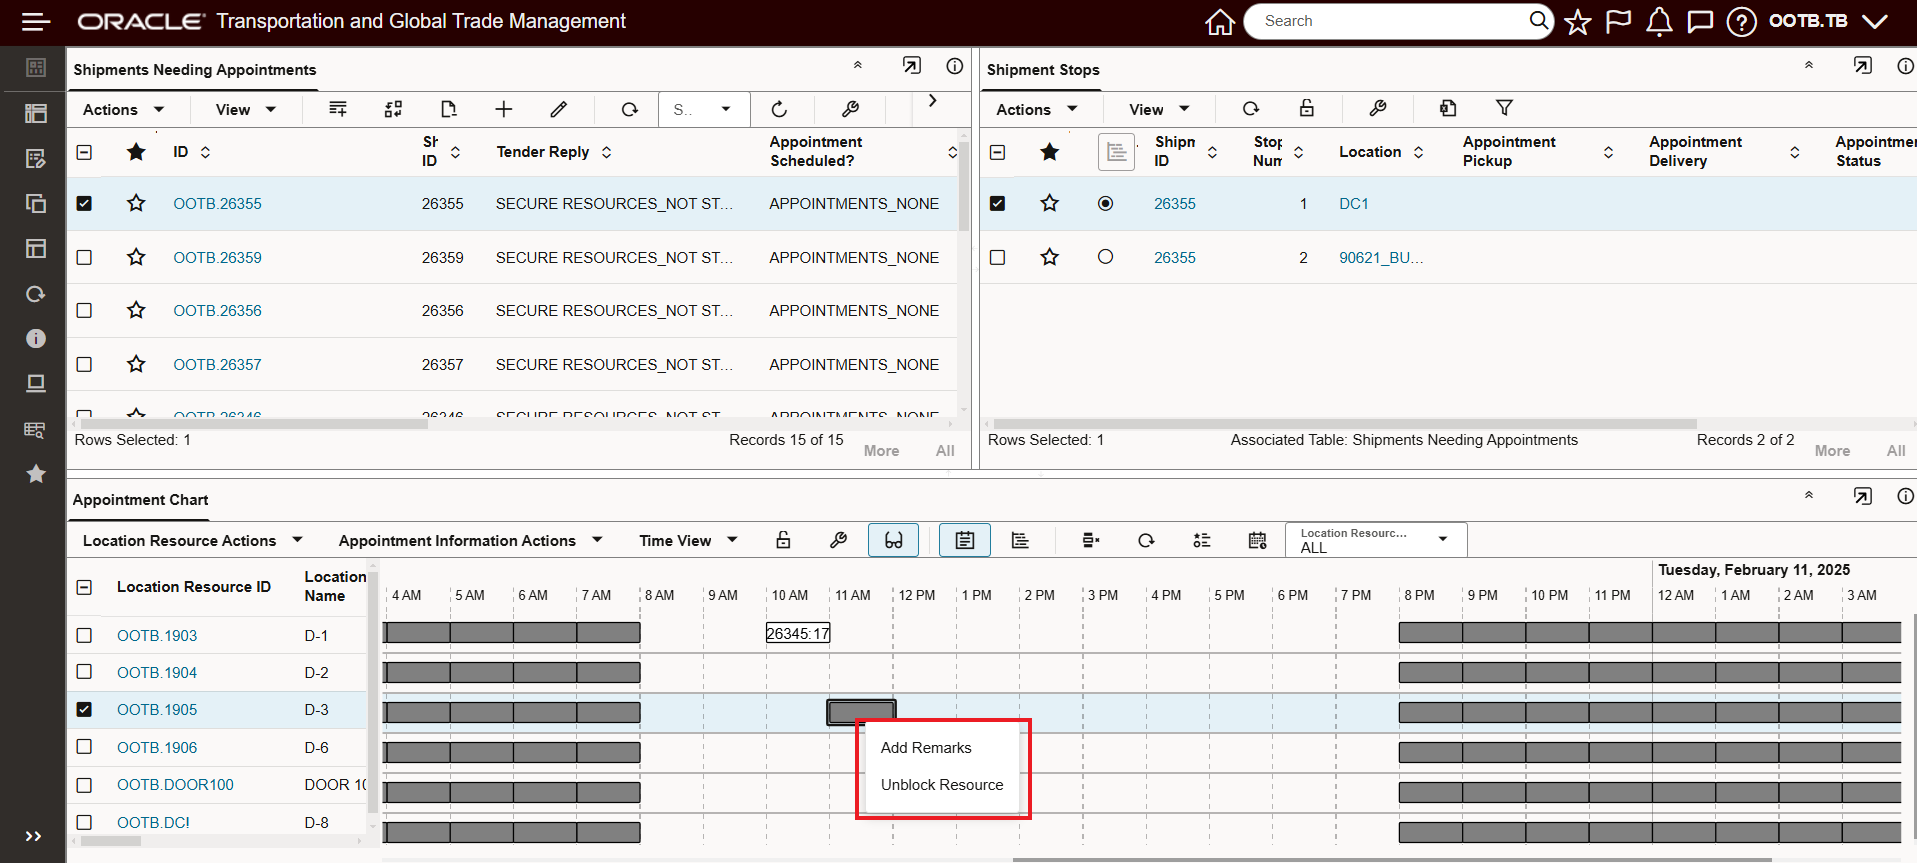Screen dimensions: 1917x863
Task: Refresh the Appointment Chart
Action: [x=1146, y=540]
